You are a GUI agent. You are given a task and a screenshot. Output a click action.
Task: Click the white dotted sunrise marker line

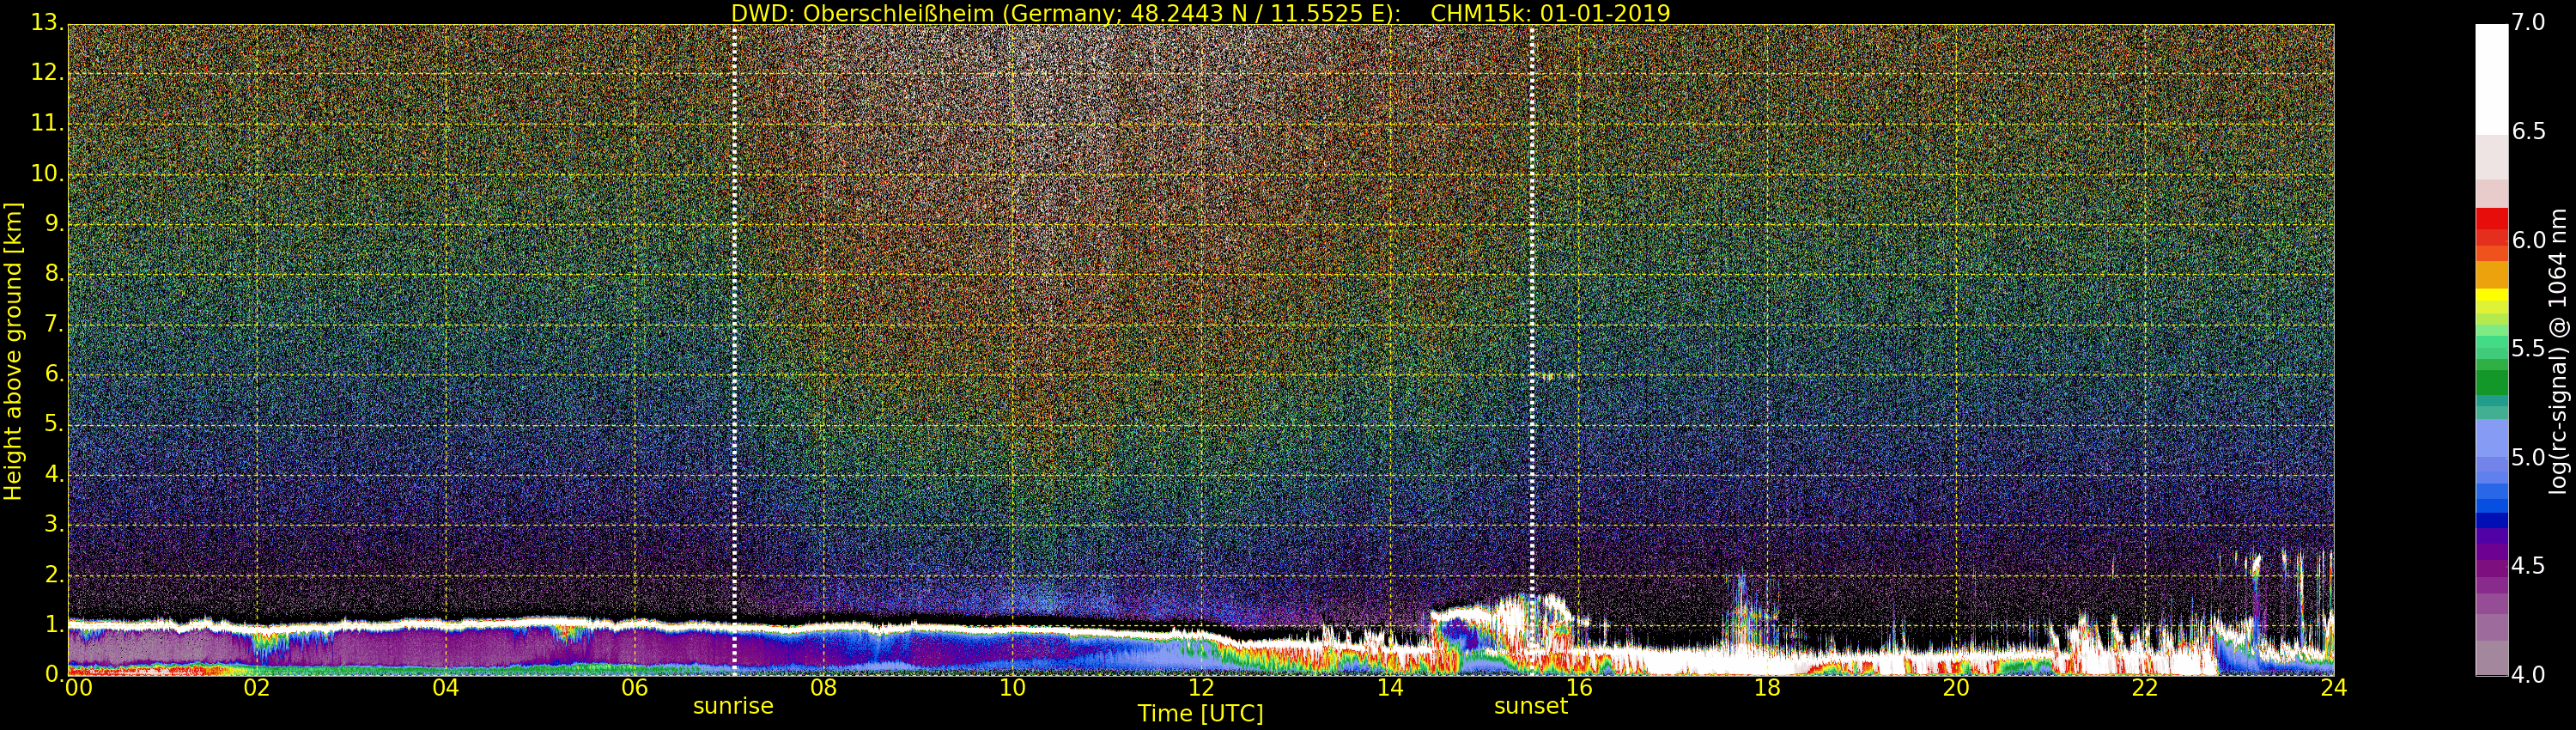pos(734,350)
